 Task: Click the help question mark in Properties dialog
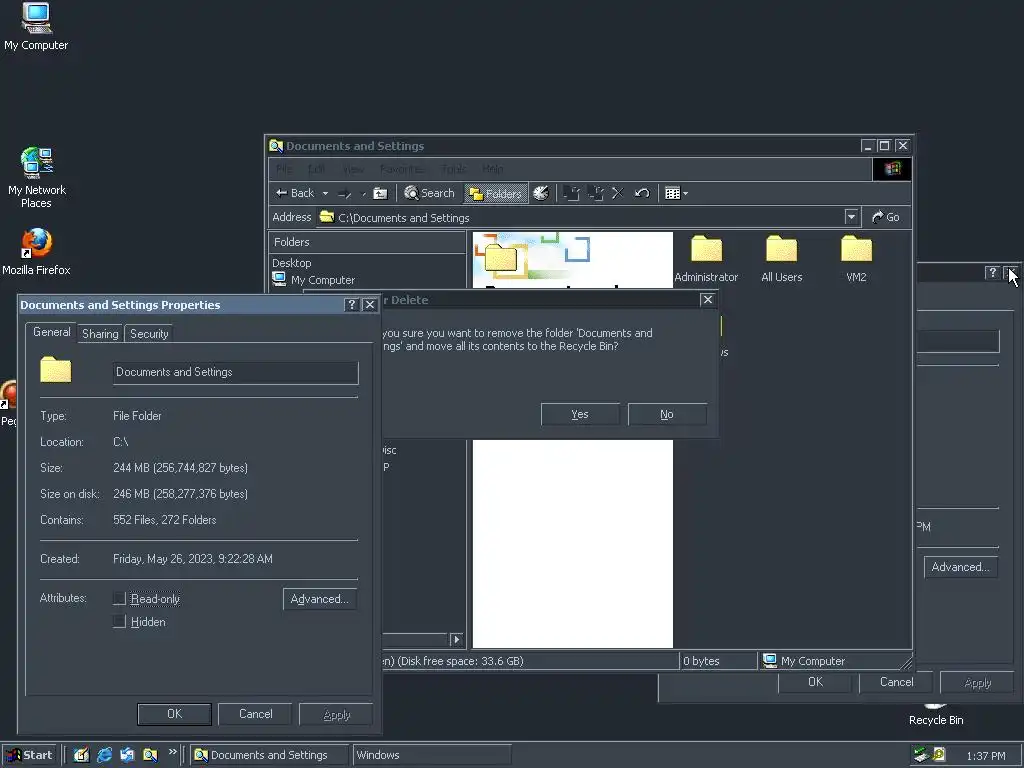click(x=351, y=305)
